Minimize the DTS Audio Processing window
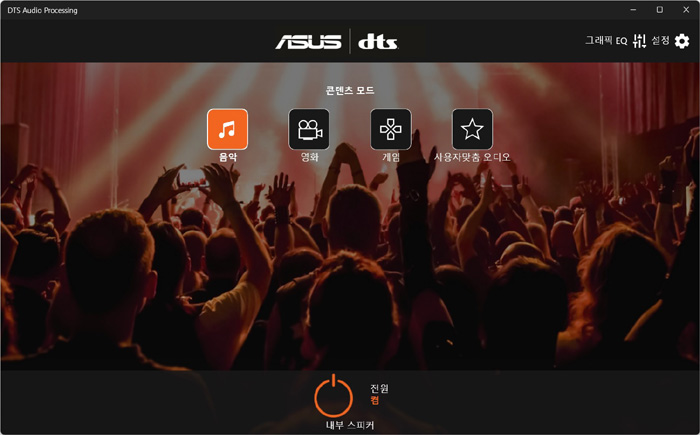This screenshot has height=435, width=700. 633,10
